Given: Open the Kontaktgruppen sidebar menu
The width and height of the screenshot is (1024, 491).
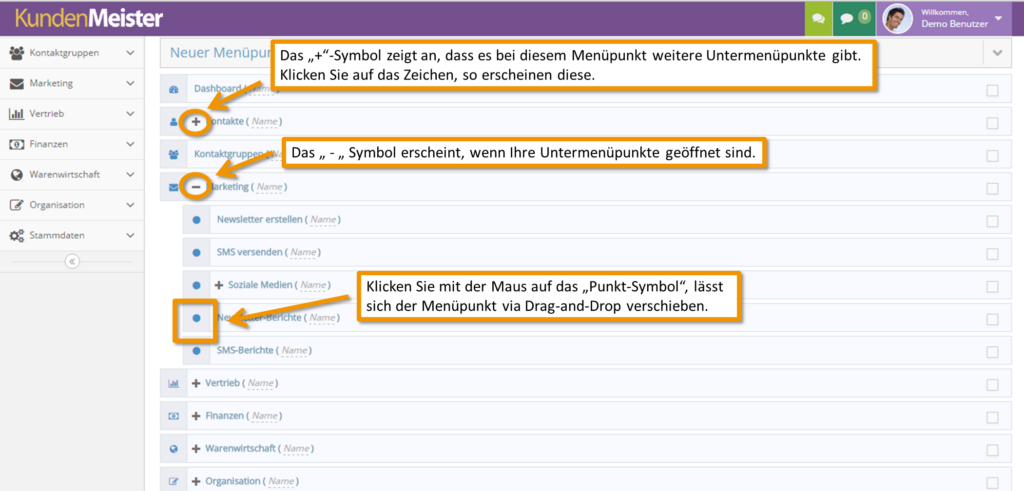Looking at the screenshot, I should [70, 53].
